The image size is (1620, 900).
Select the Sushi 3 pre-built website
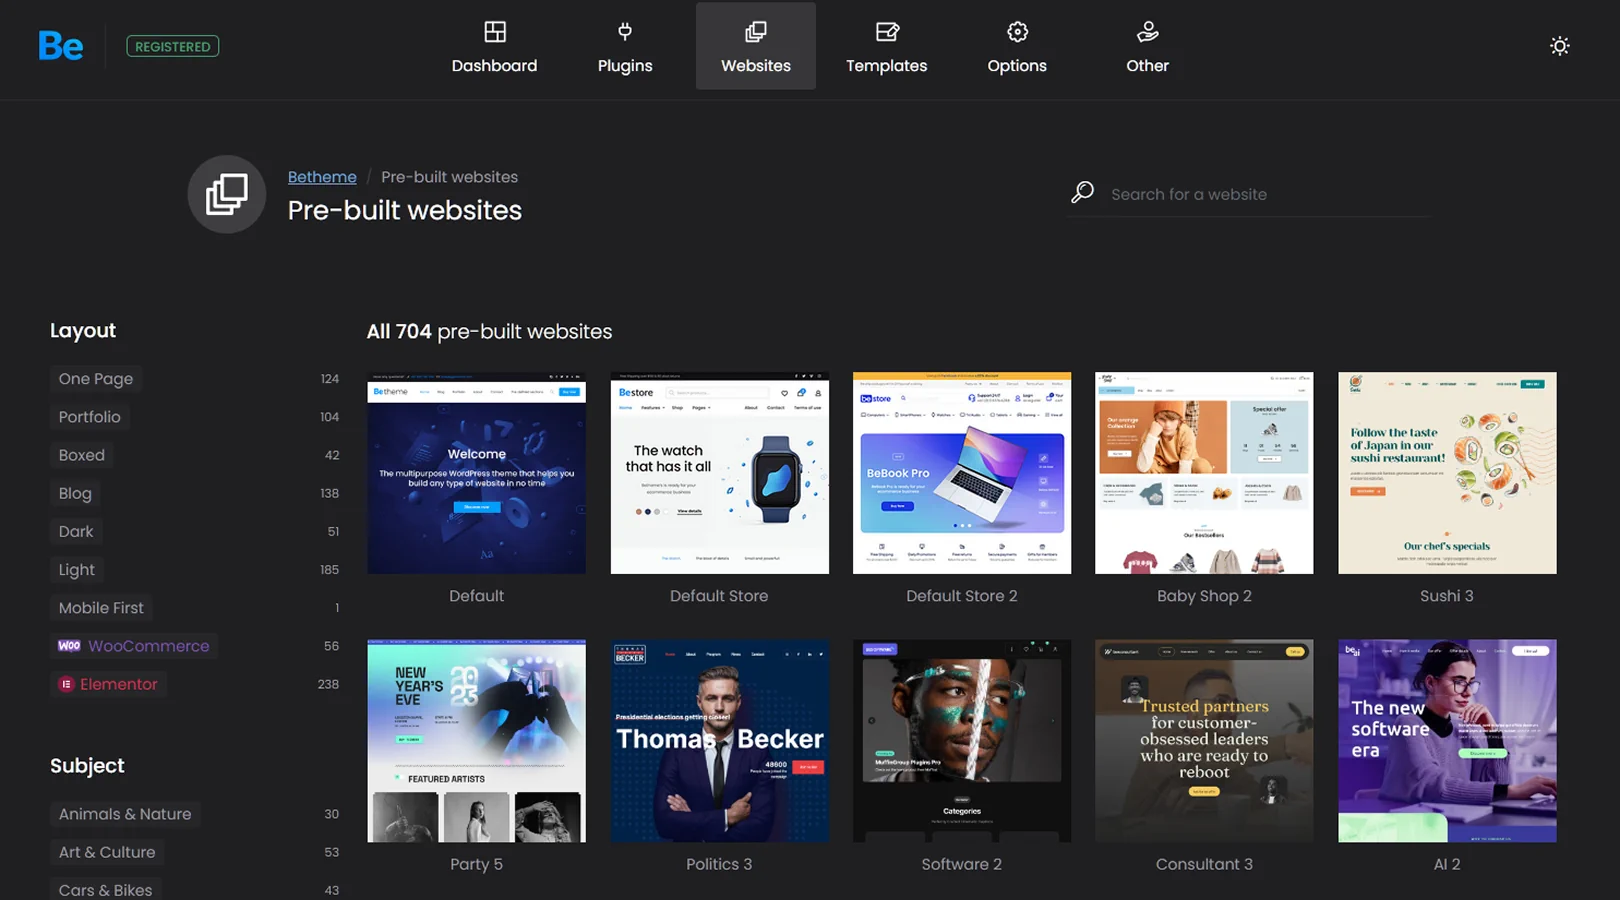coord(1446,474)
